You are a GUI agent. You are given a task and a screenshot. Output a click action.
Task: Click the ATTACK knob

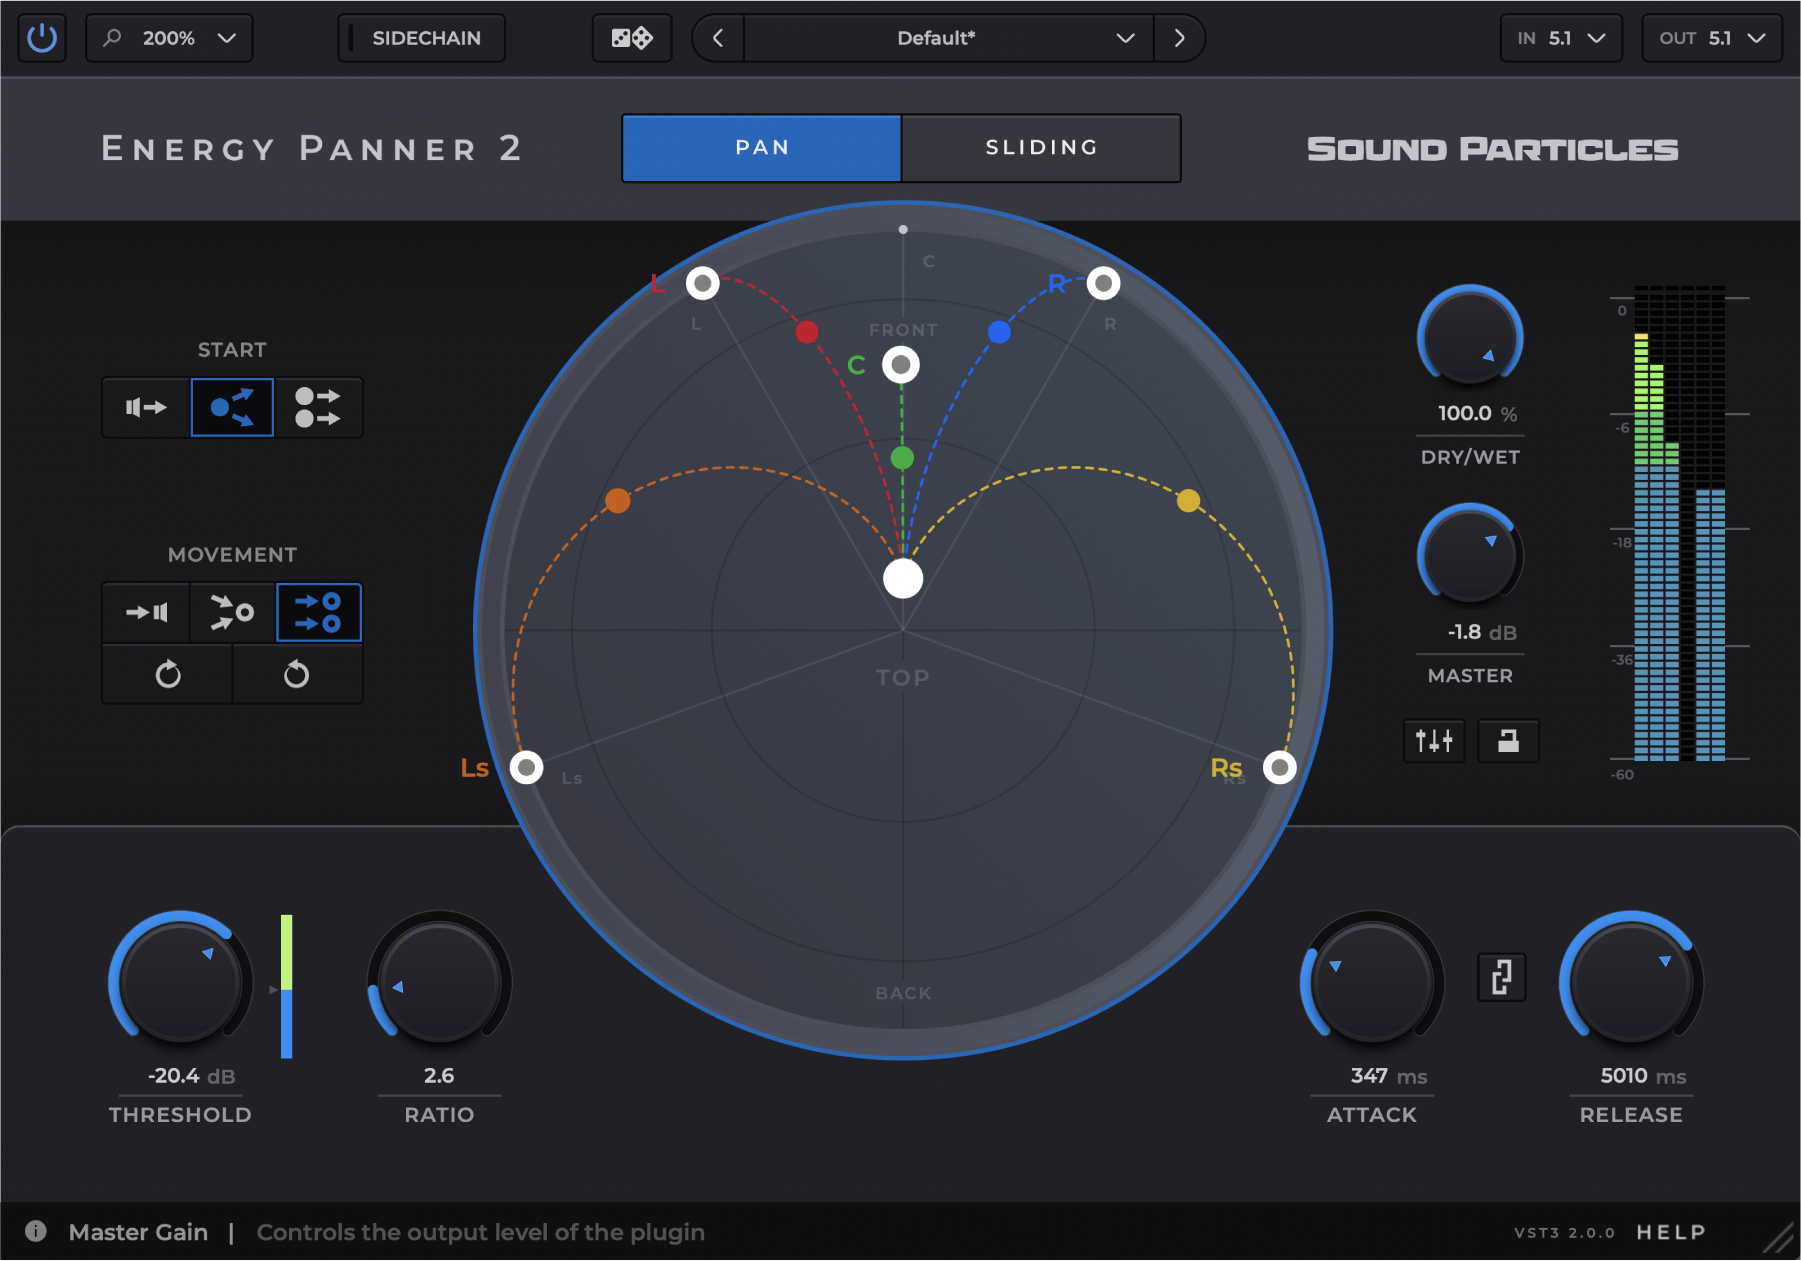coord(1372,982)
